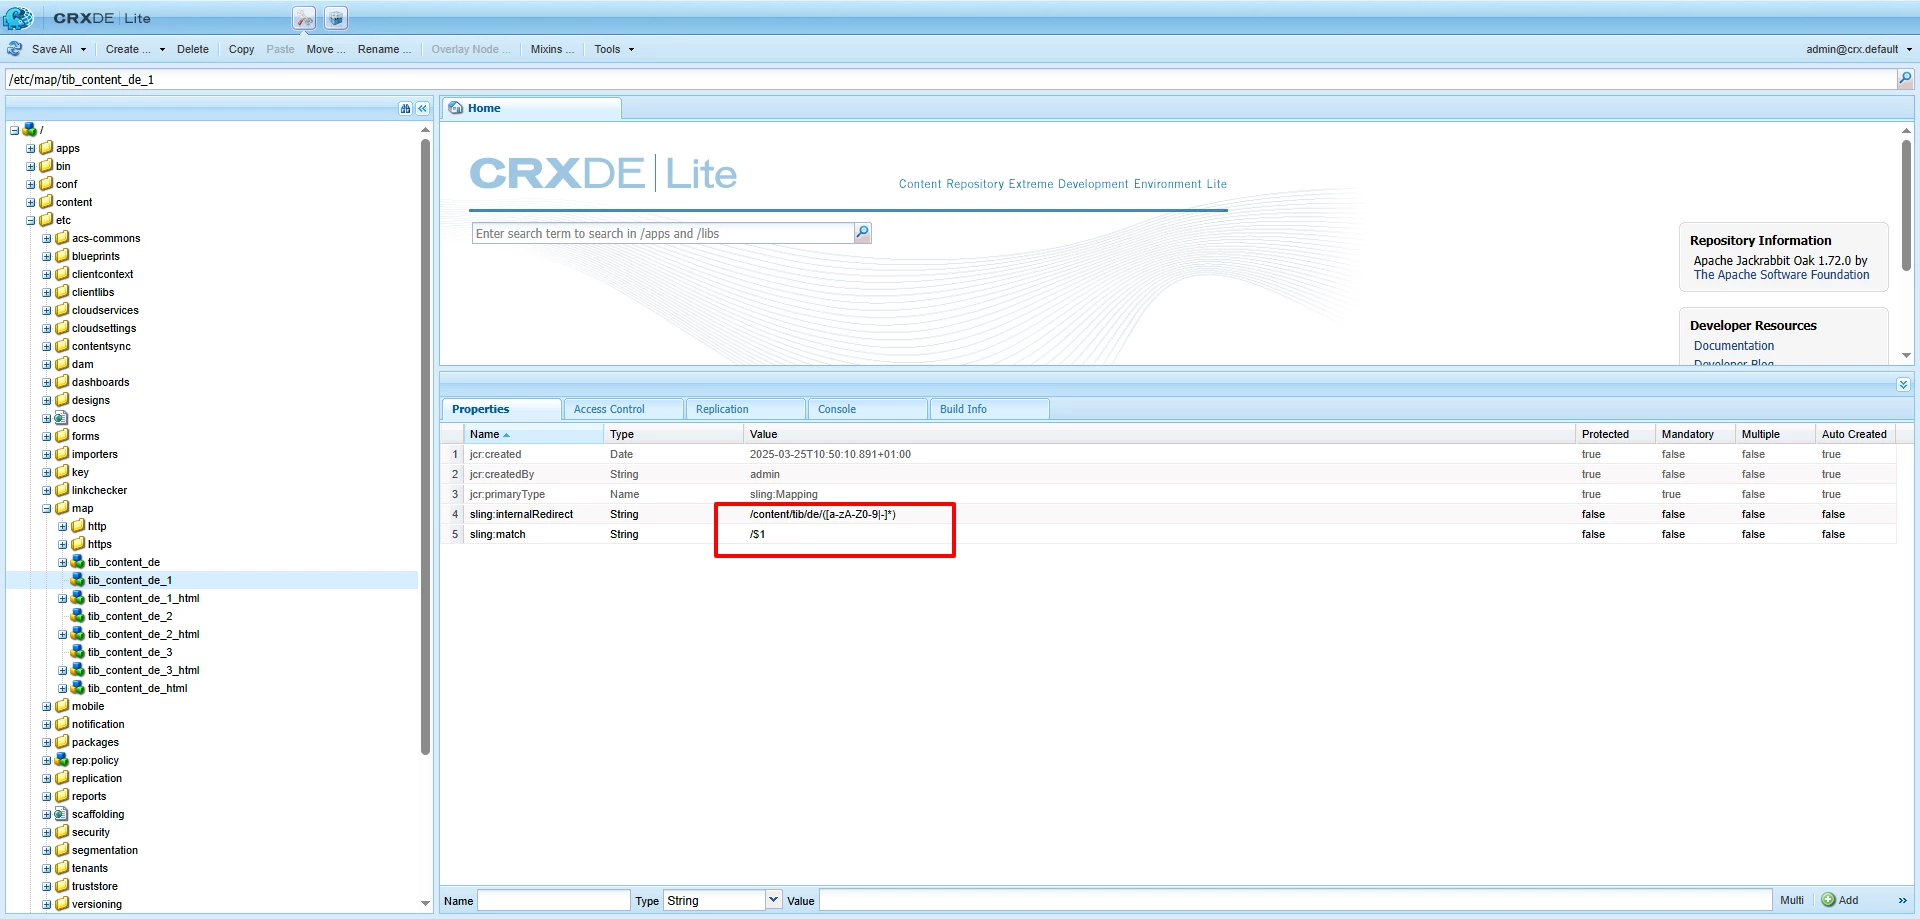Collapse the bottom properties panel

tap(1903, 384)
